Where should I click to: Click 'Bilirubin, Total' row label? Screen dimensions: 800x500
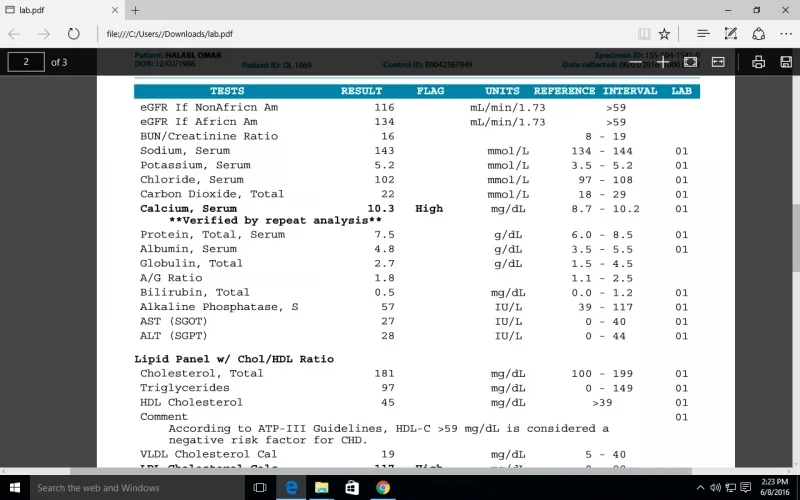(x=194, y=293)
